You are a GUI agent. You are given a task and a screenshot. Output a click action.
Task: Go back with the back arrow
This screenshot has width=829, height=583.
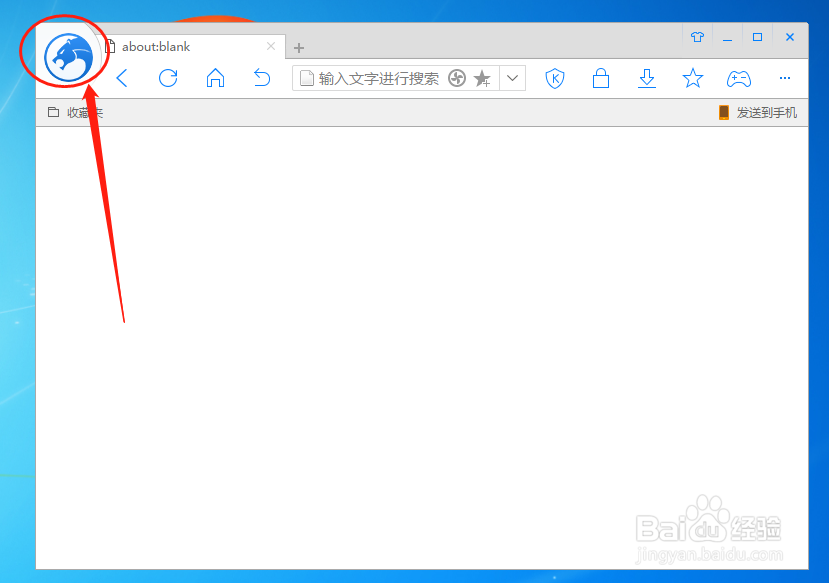(122, 78)
